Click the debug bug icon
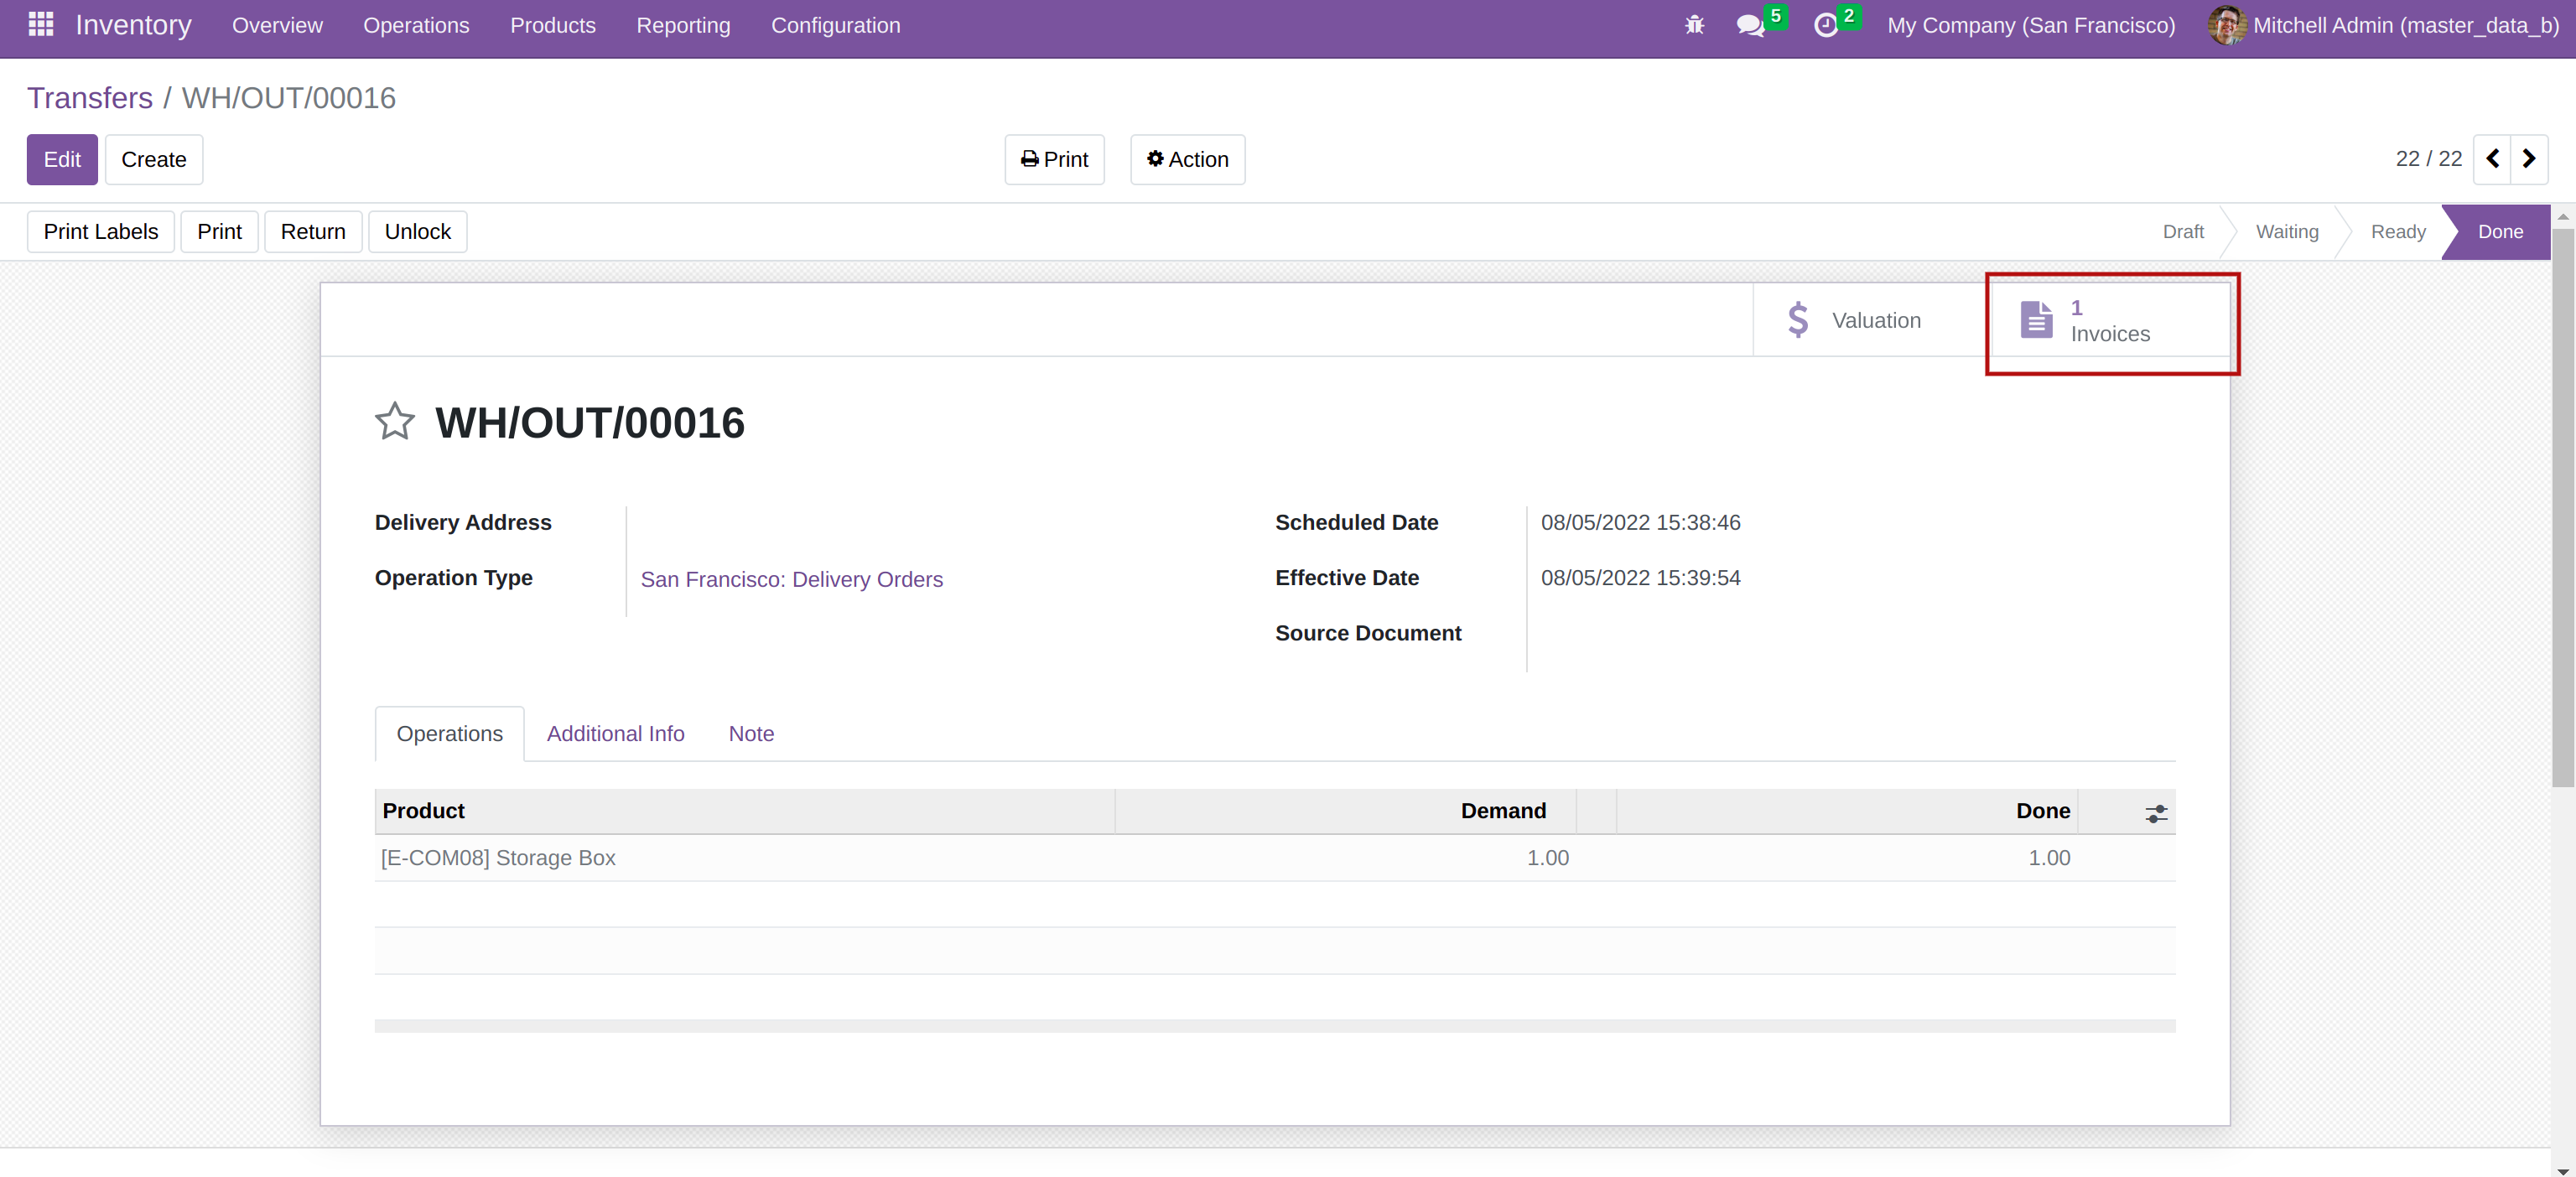The image size is (2576, 1177). pyautogui.click(x=1693, y=25)
